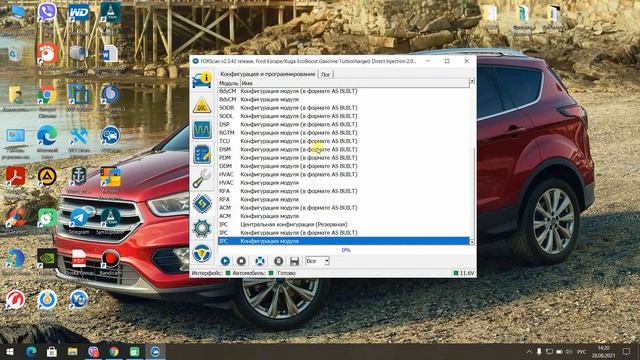Open the wrench service procedures section

point(202,179)
